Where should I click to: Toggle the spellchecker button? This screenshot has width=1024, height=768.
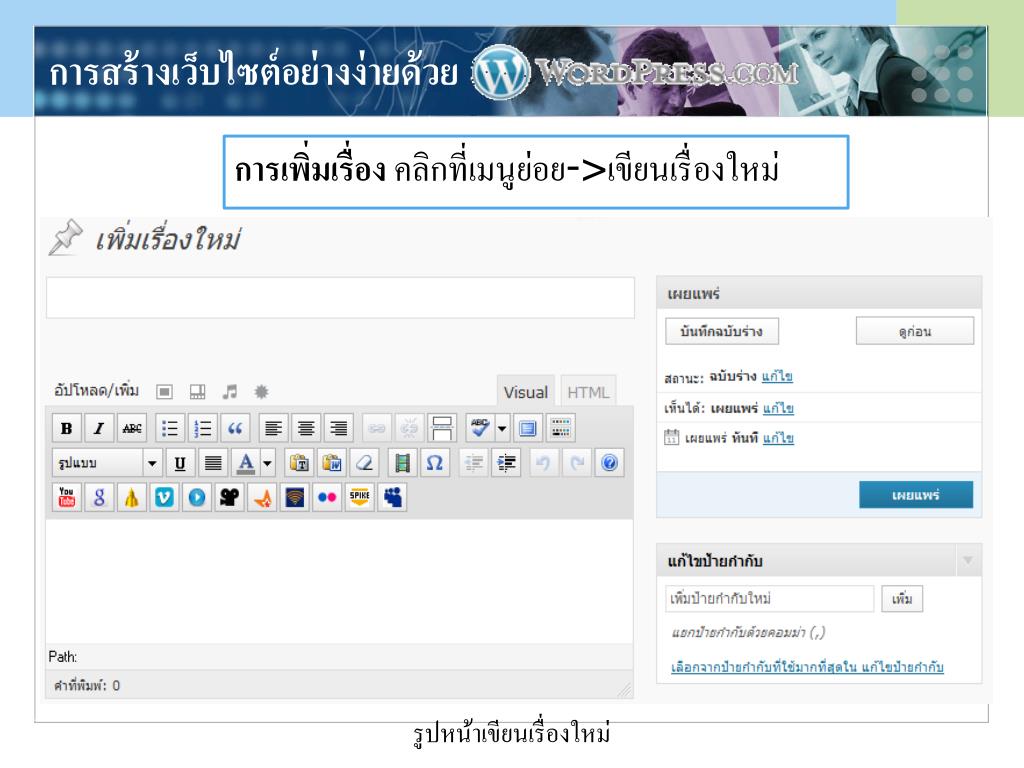click(x=480, y=428)
